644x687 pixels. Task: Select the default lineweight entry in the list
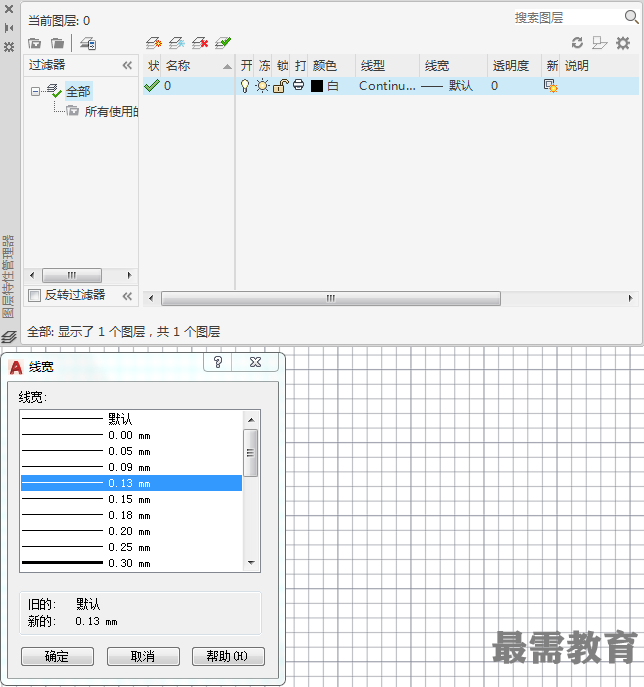131,419
